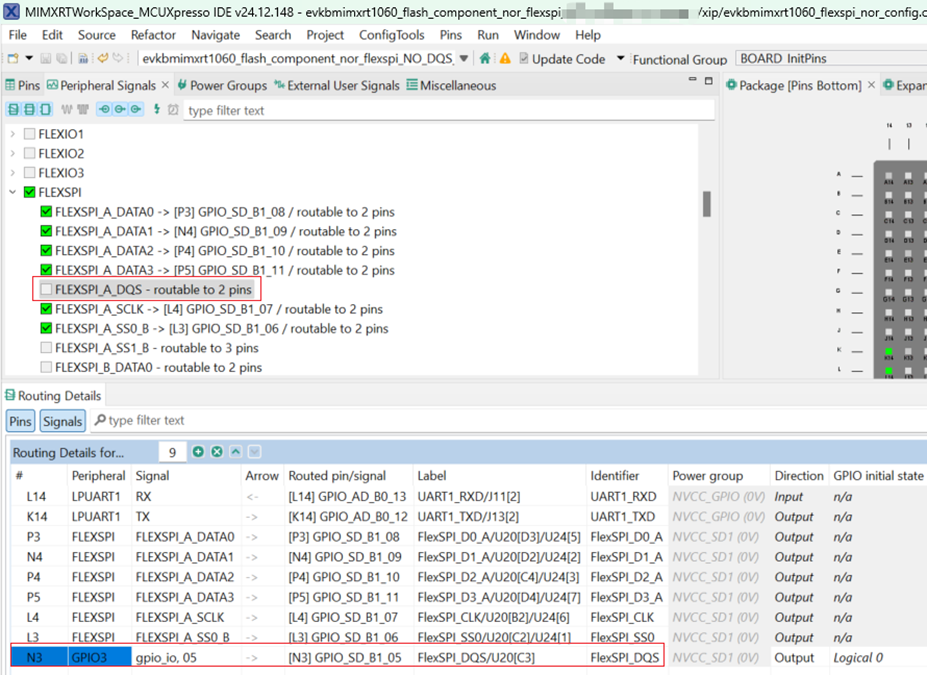This screenshot has height=675, width=927.
Task: Close the Package [Pins Bottom] tab
Action: pyautogui.click(x=871, y=85)
